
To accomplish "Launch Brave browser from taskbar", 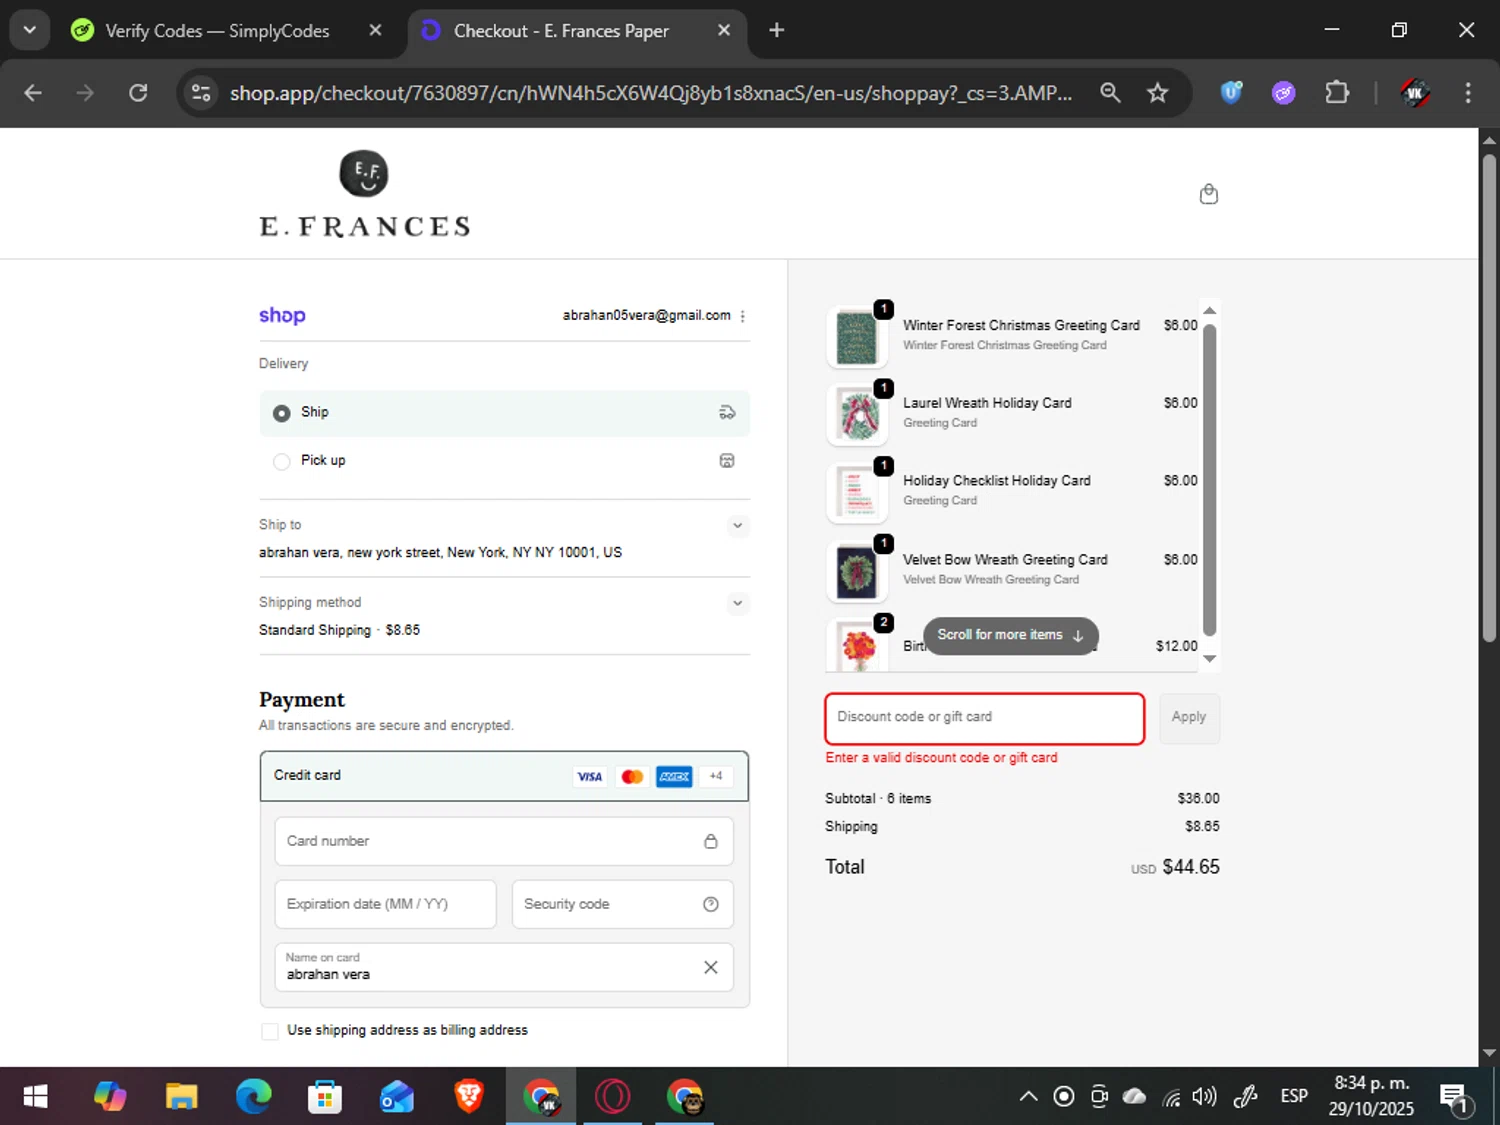I will point(468,1097).
